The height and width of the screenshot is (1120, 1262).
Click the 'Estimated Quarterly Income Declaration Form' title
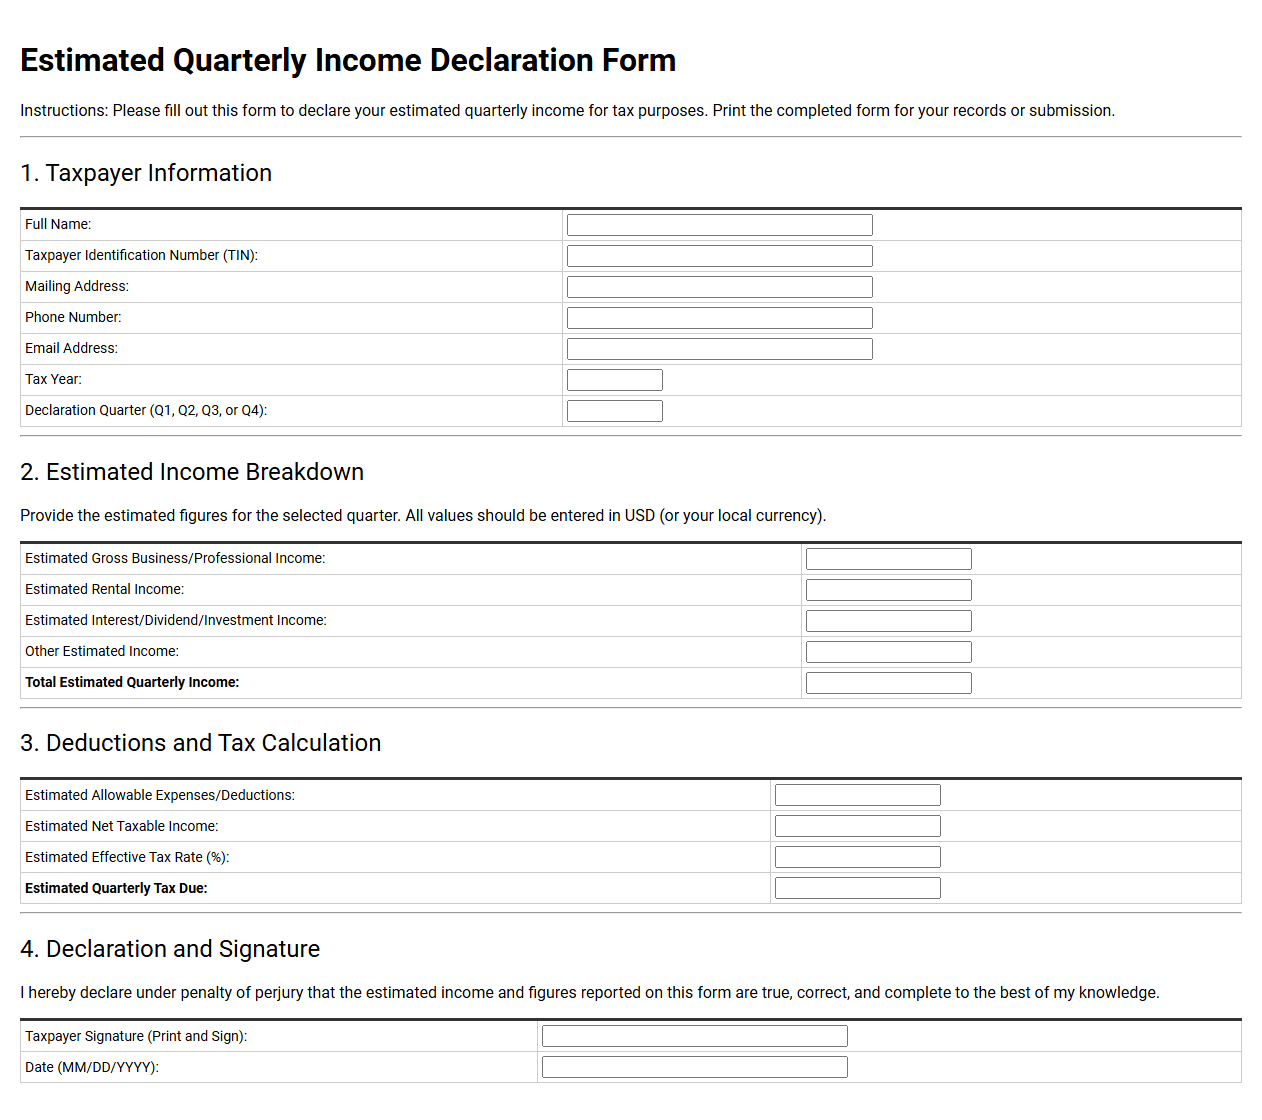(348, 60)
